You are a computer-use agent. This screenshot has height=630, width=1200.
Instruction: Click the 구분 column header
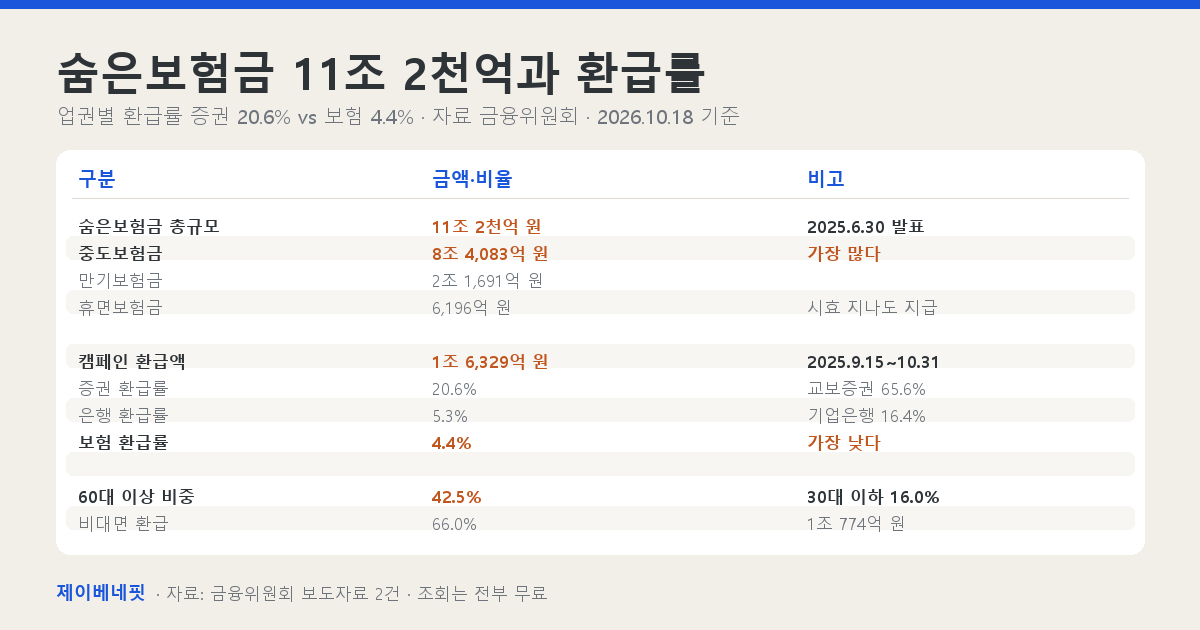(x=96, y=179)
